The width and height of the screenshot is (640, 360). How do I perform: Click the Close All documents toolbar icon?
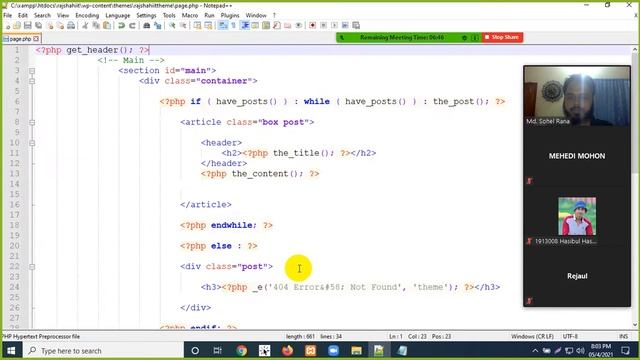pyautogui.click(x=60, y=26)
